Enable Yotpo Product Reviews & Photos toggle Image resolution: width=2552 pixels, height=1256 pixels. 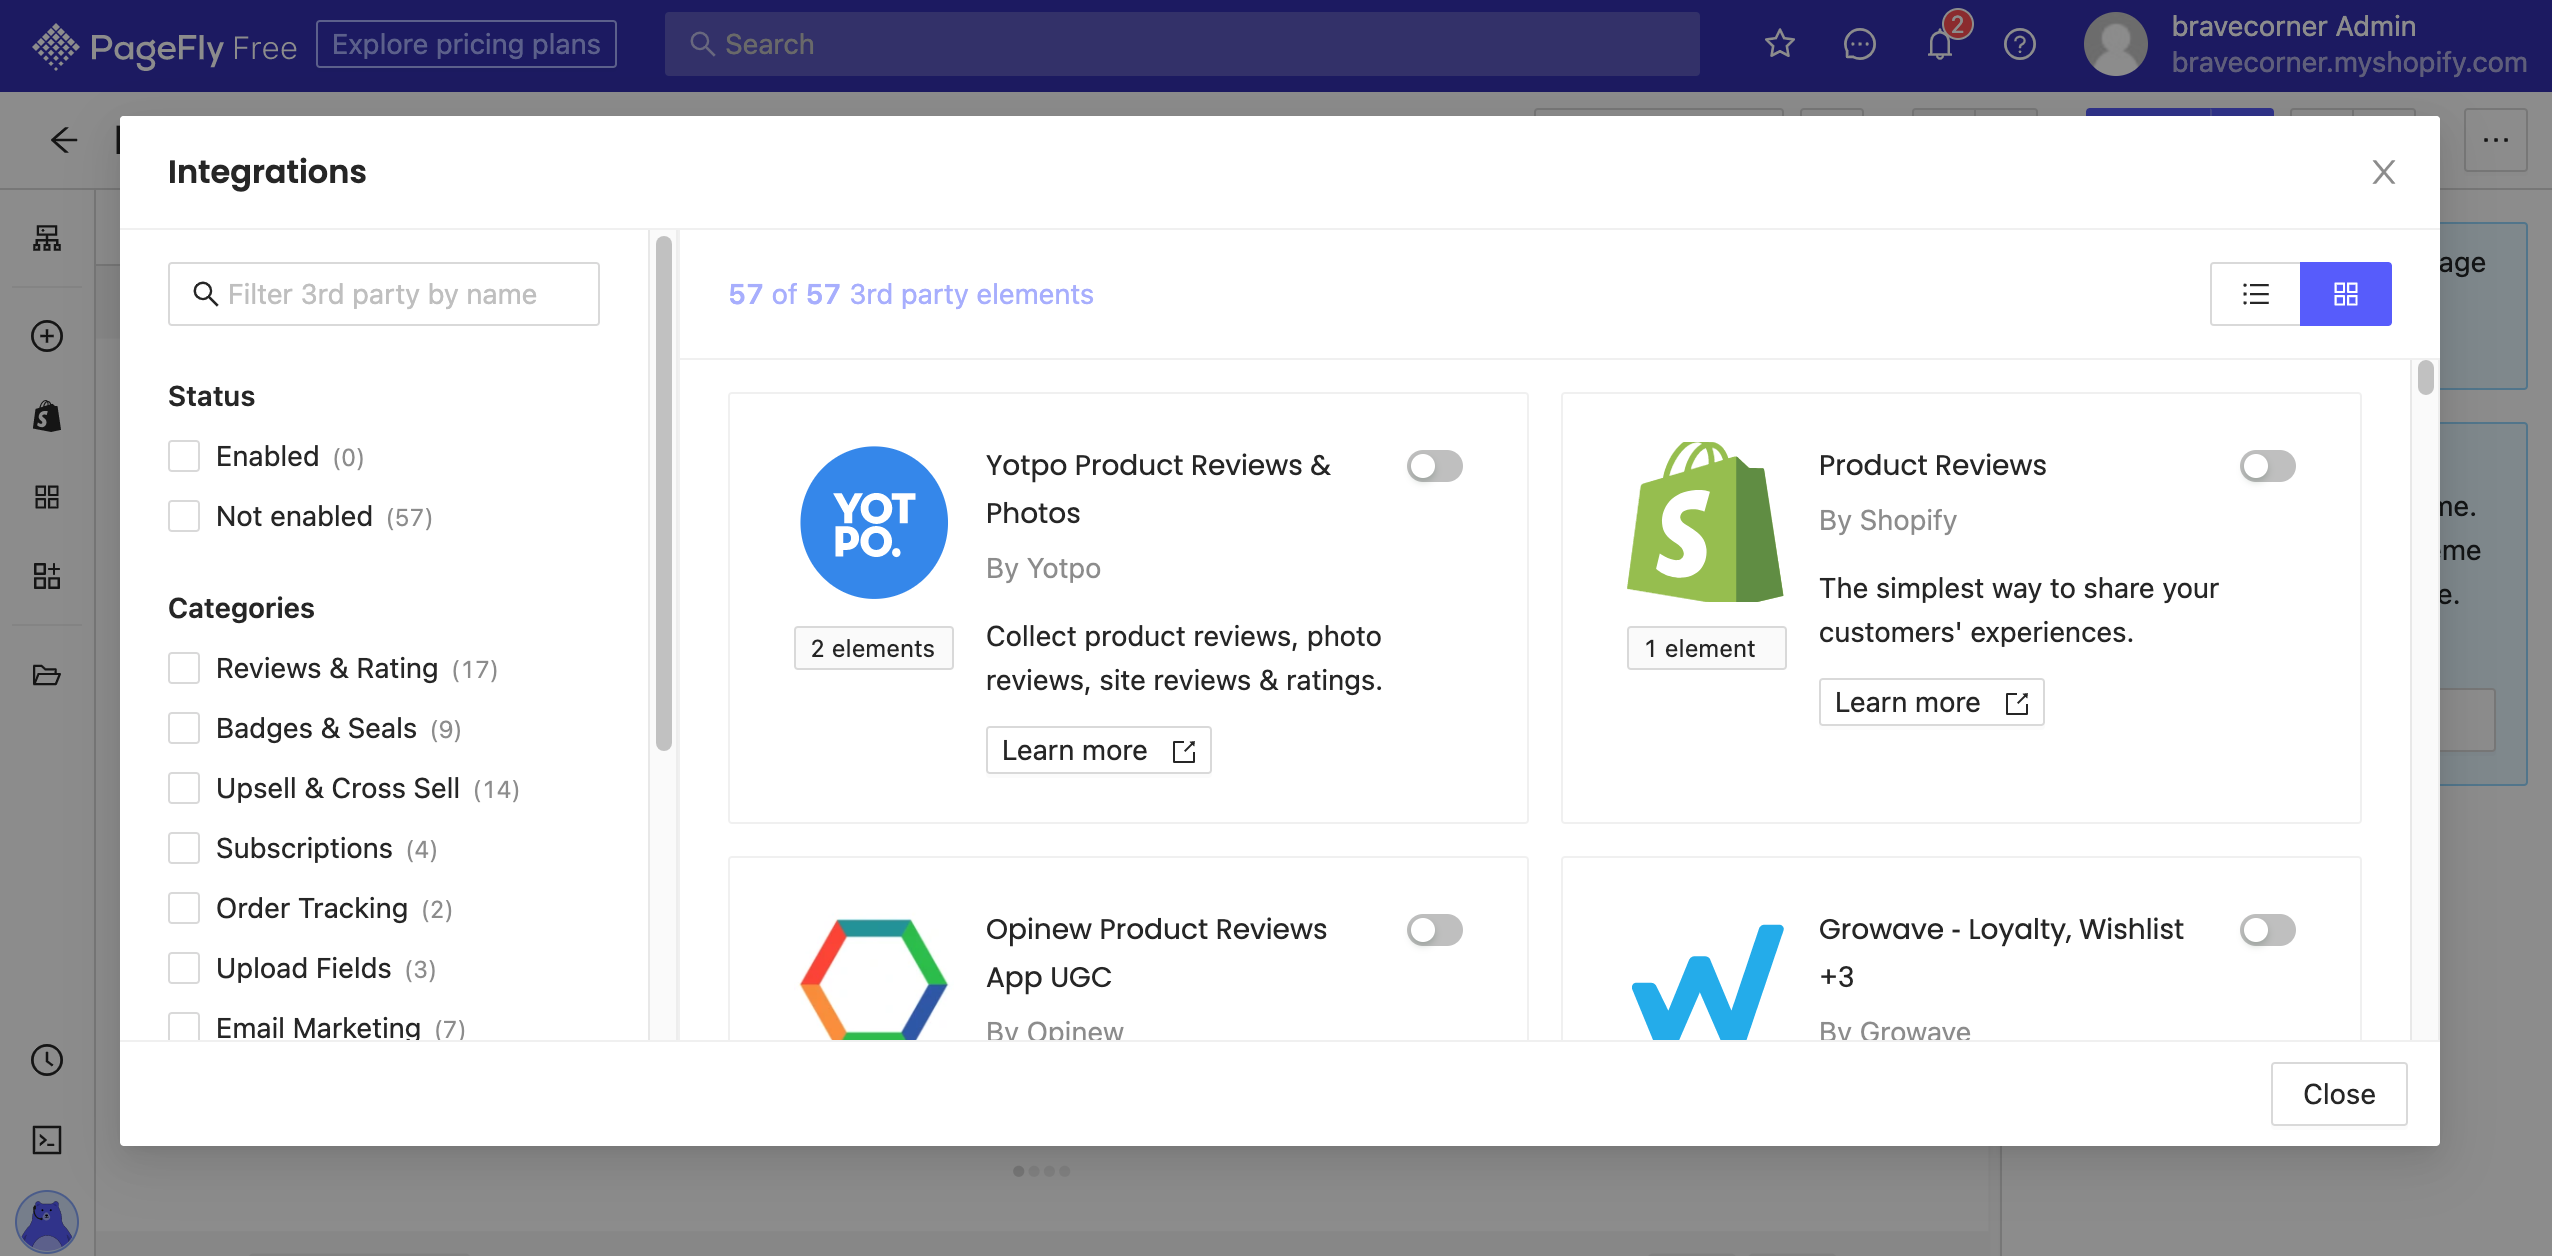coord(1435,466)
